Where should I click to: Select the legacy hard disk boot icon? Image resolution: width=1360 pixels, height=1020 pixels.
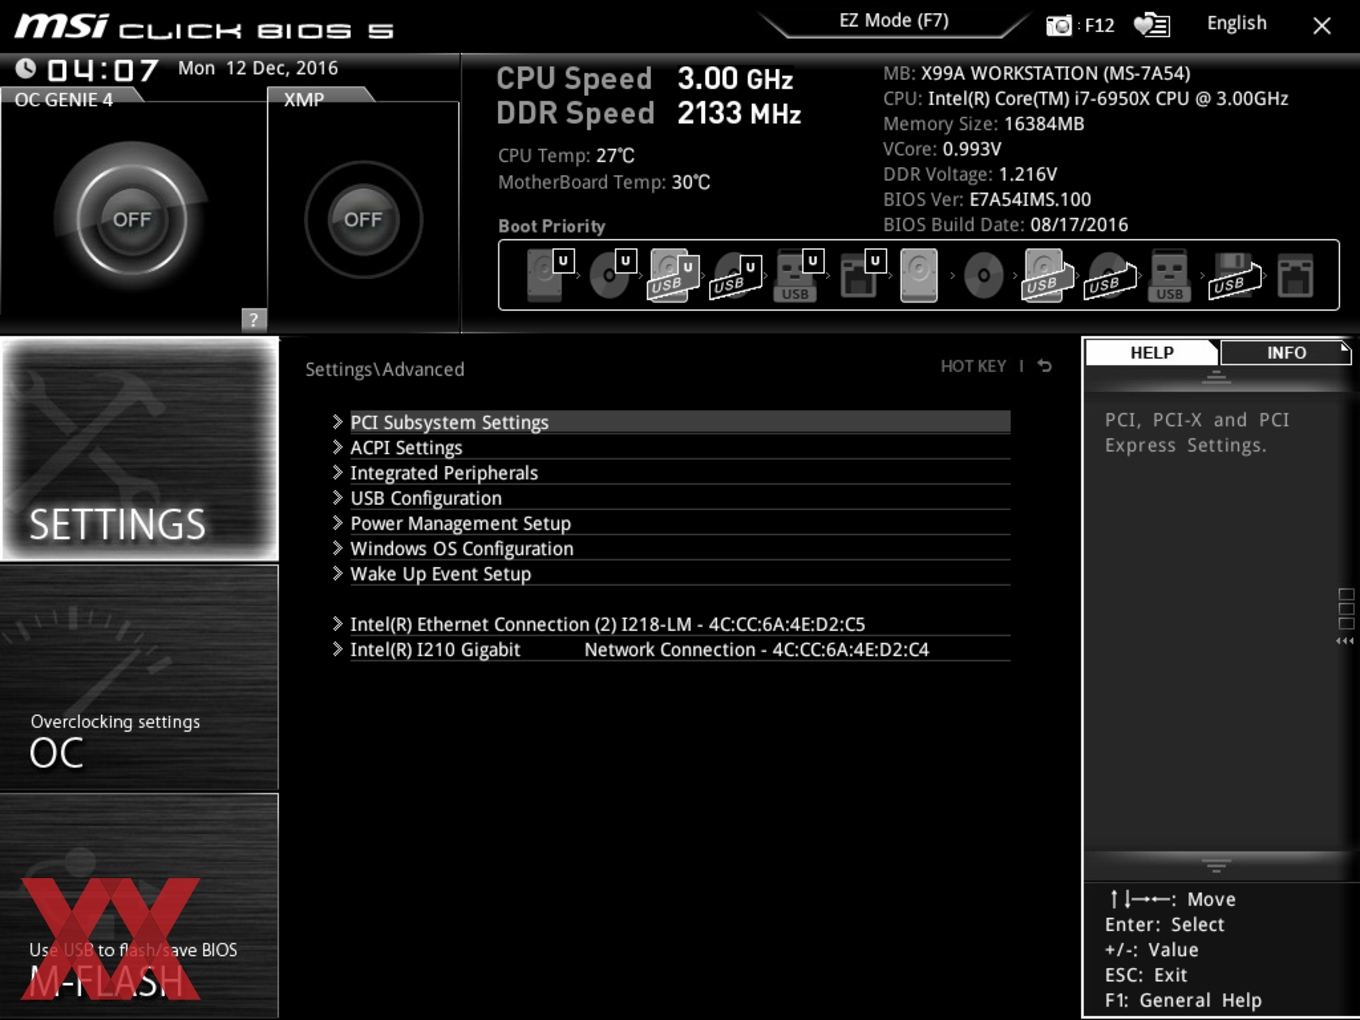pyautogui.click(x=919, y=275)
